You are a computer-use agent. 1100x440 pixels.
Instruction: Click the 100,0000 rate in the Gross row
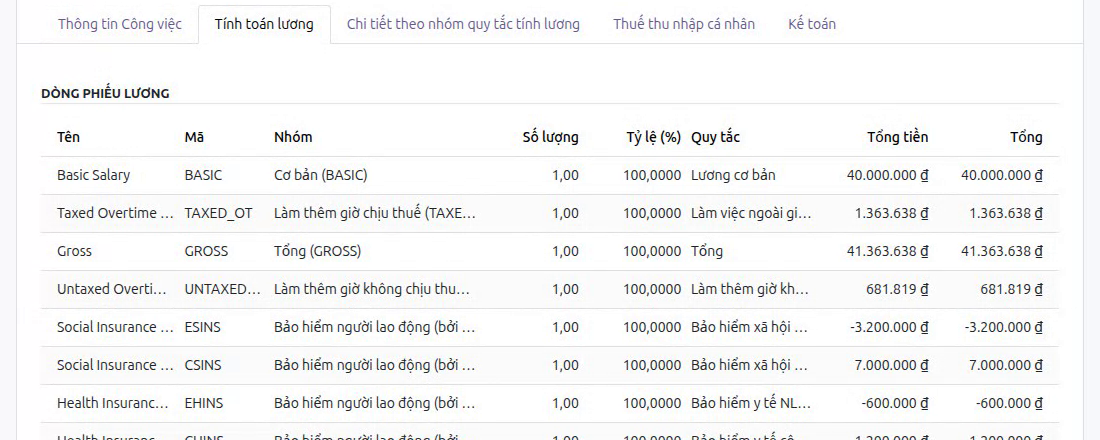click(x=652, y=251)
